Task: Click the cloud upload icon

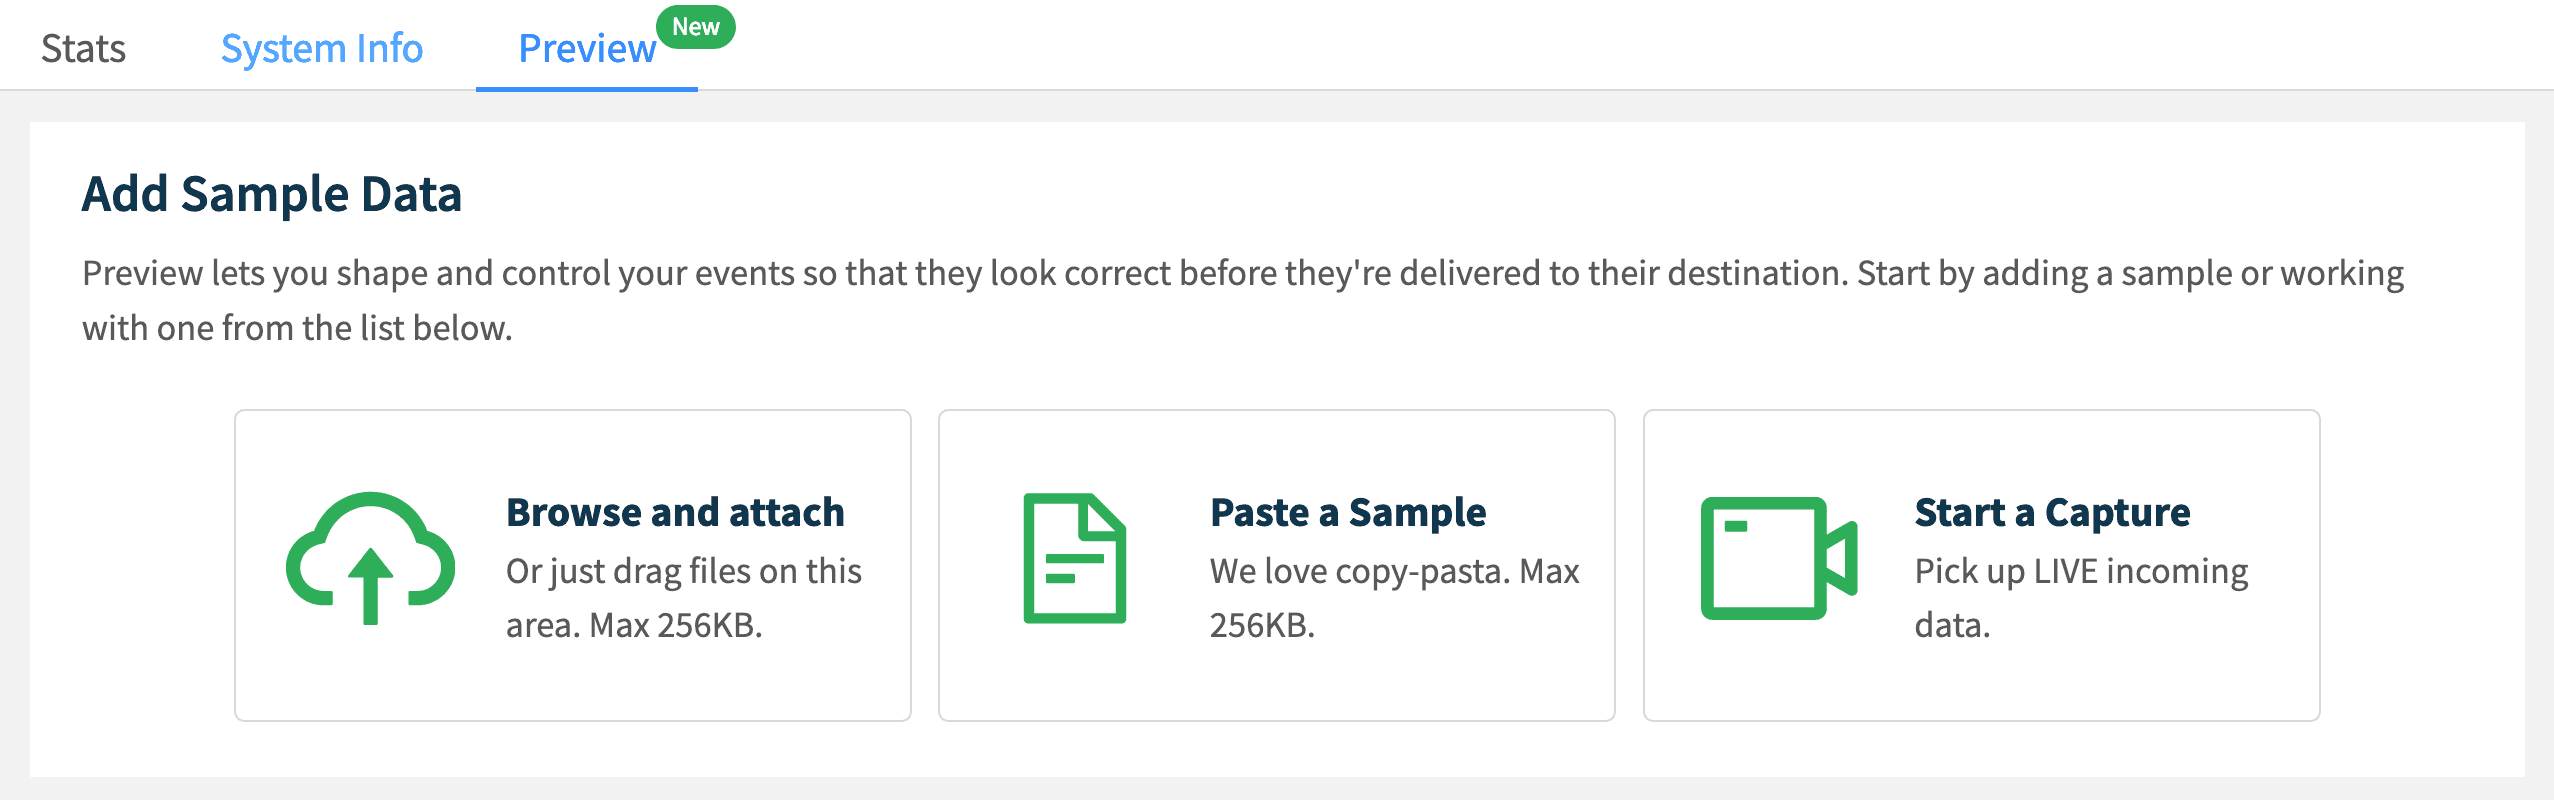Action: [371, 558]
